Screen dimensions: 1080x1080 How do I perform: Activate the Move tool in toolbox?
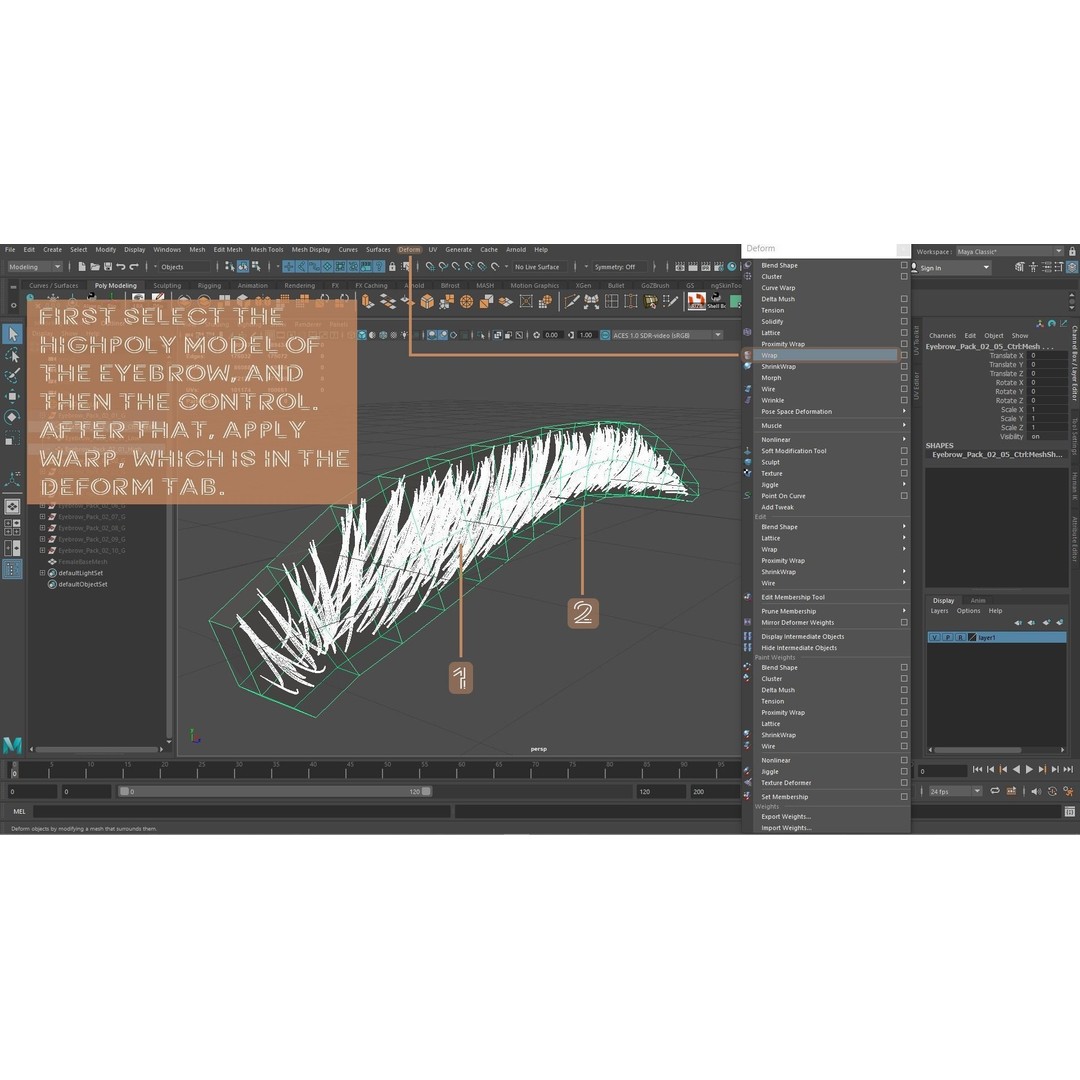pyautogui.click(x=12, y=396)
